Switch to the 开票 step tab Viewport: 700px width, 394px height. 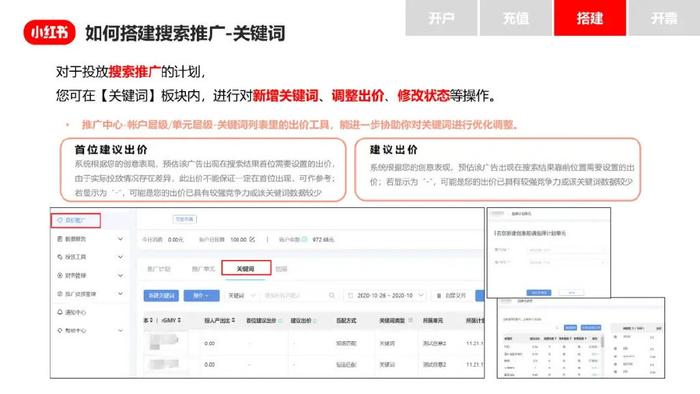[664, 18]
